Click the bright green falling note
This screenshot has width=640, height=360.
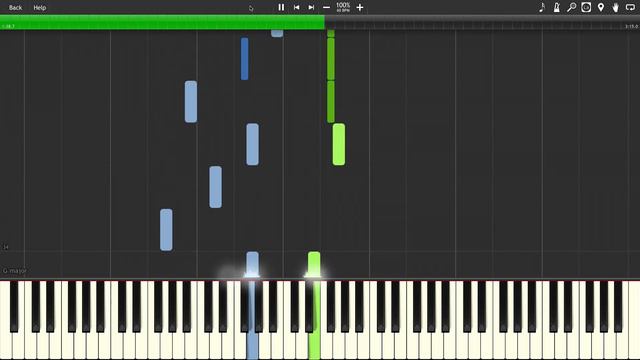(339, 144)
